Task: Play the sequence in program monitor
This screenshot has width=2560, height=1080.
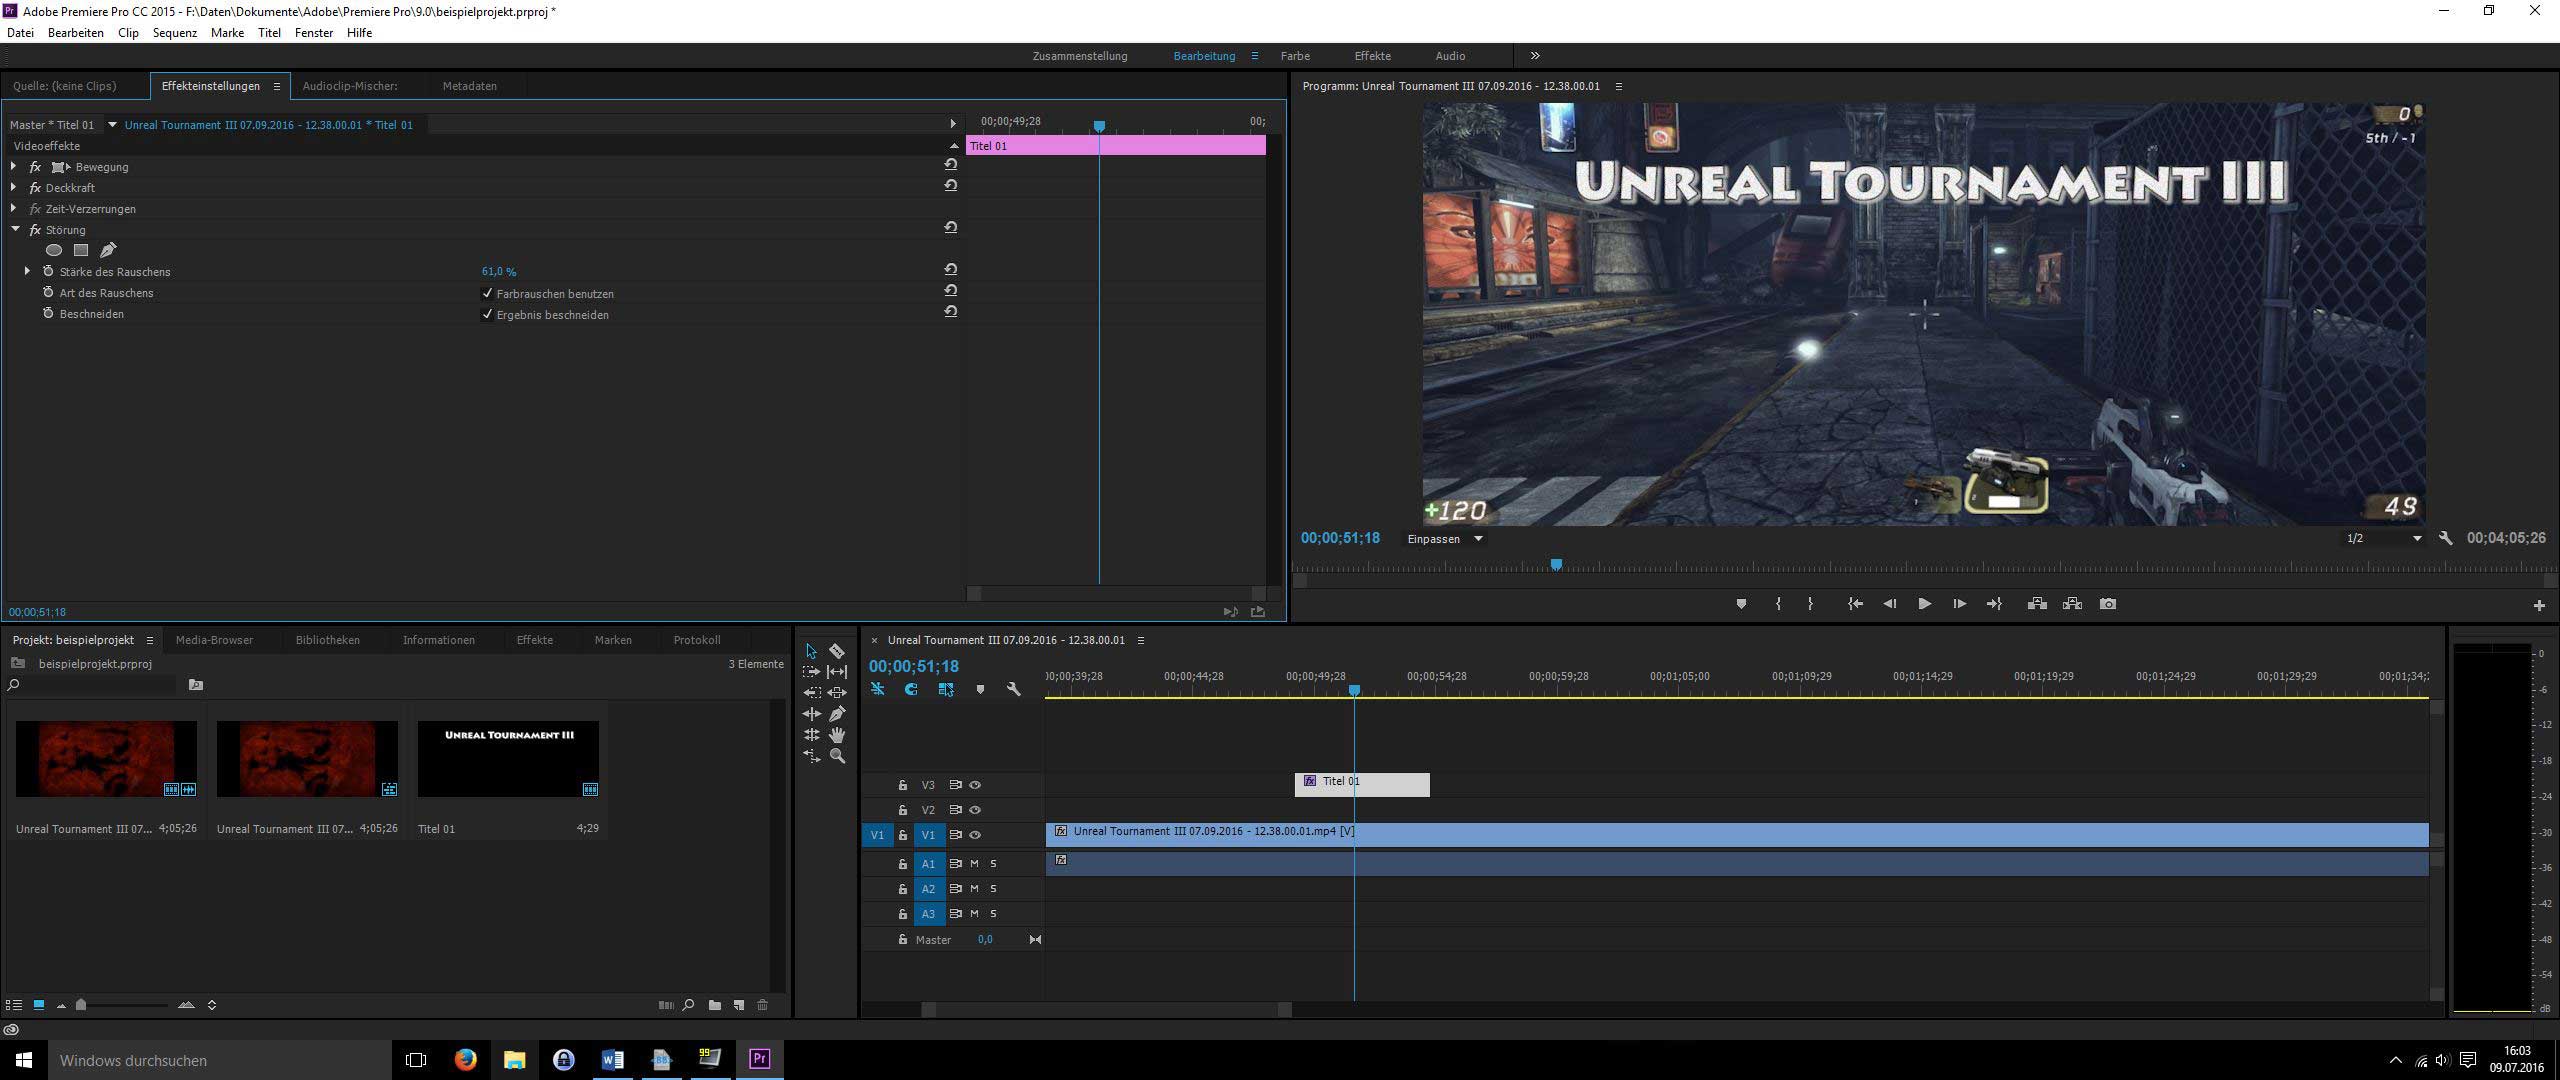Action: pos(1923,604)
